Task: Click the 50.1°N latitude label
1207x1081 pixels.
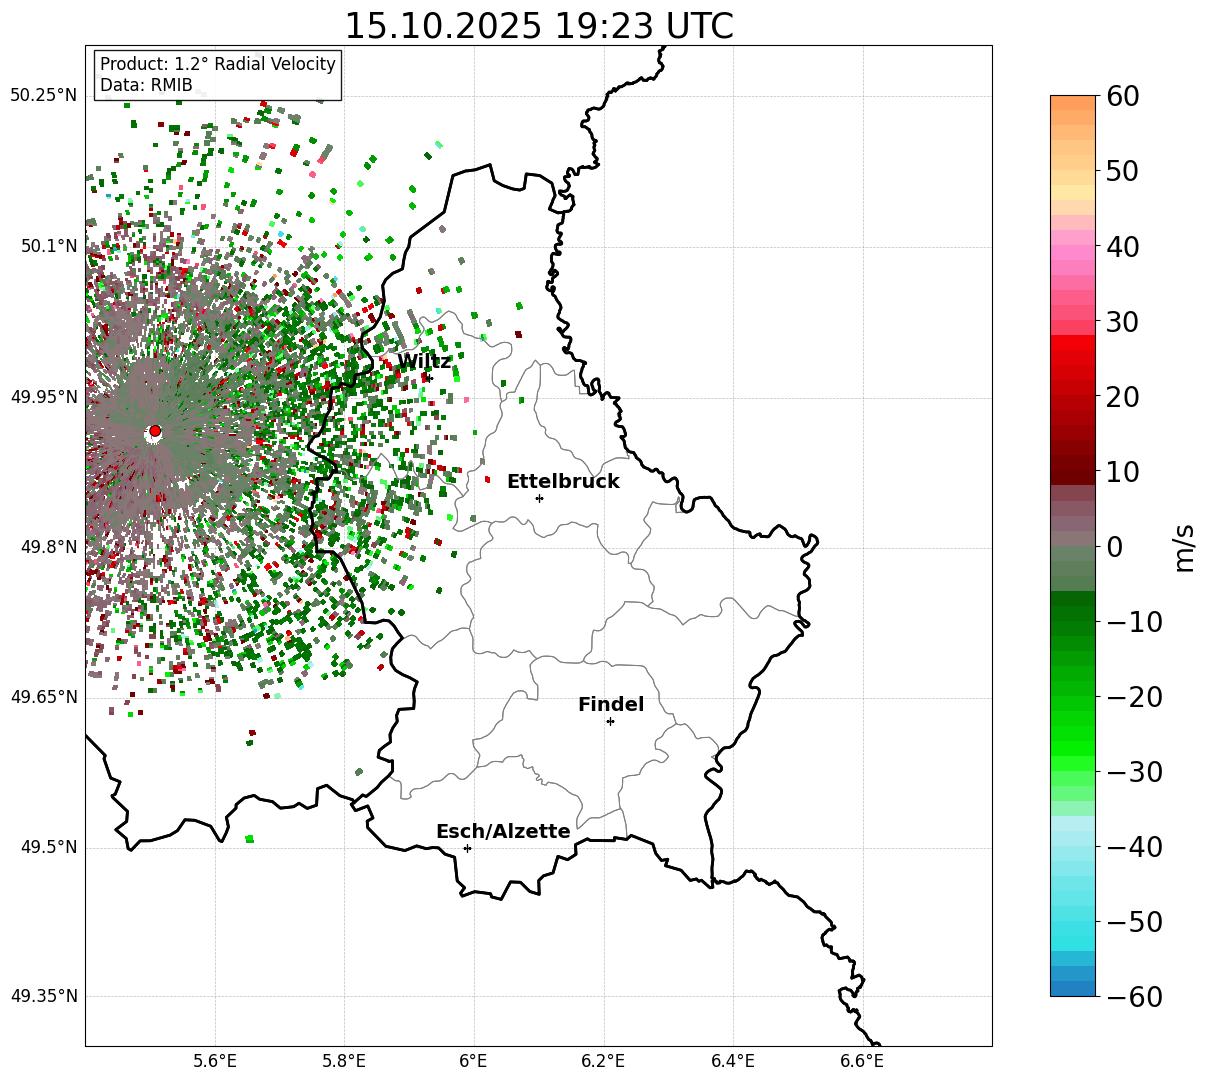Action: click(48, 246)
